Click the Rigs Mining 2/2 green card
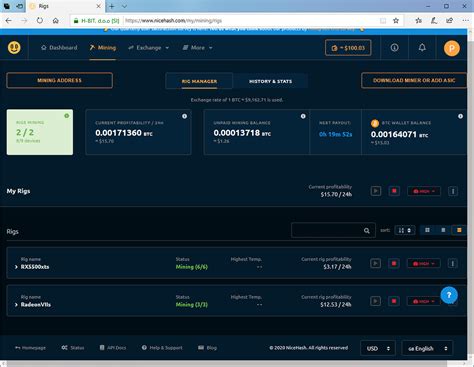Image resolution: width=474 pixels, height=367 pixels. coord(40,132)
